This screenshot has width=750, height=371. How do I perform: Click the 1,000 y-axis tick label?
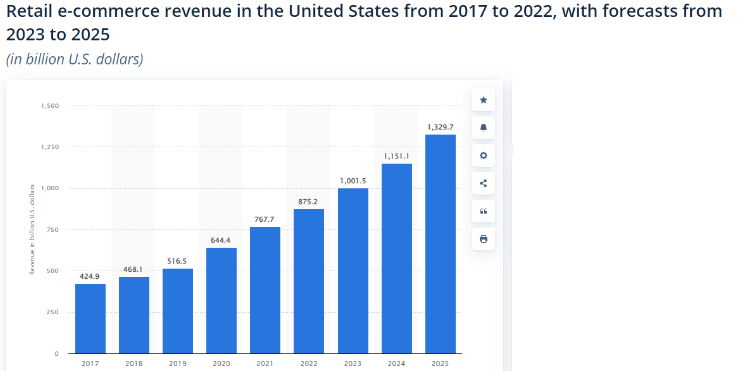(51, 188)
